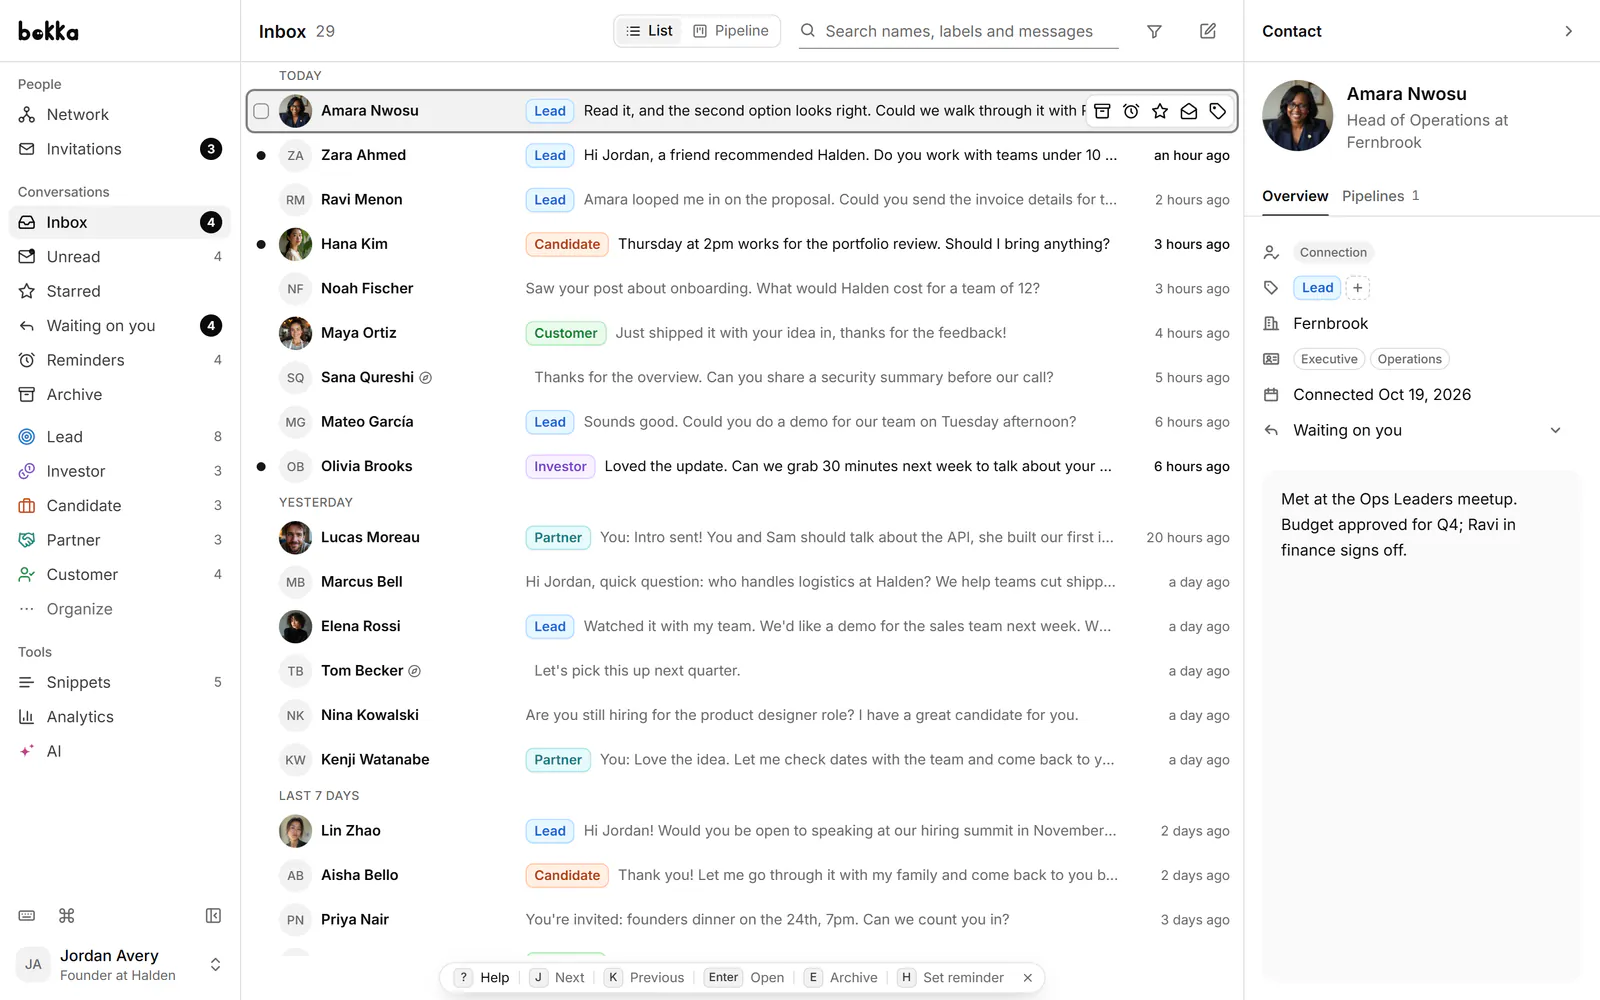This screenshot has width=1600, height=1000.
Task: Click Archive in shortcut bar
Action: (841, 978)
